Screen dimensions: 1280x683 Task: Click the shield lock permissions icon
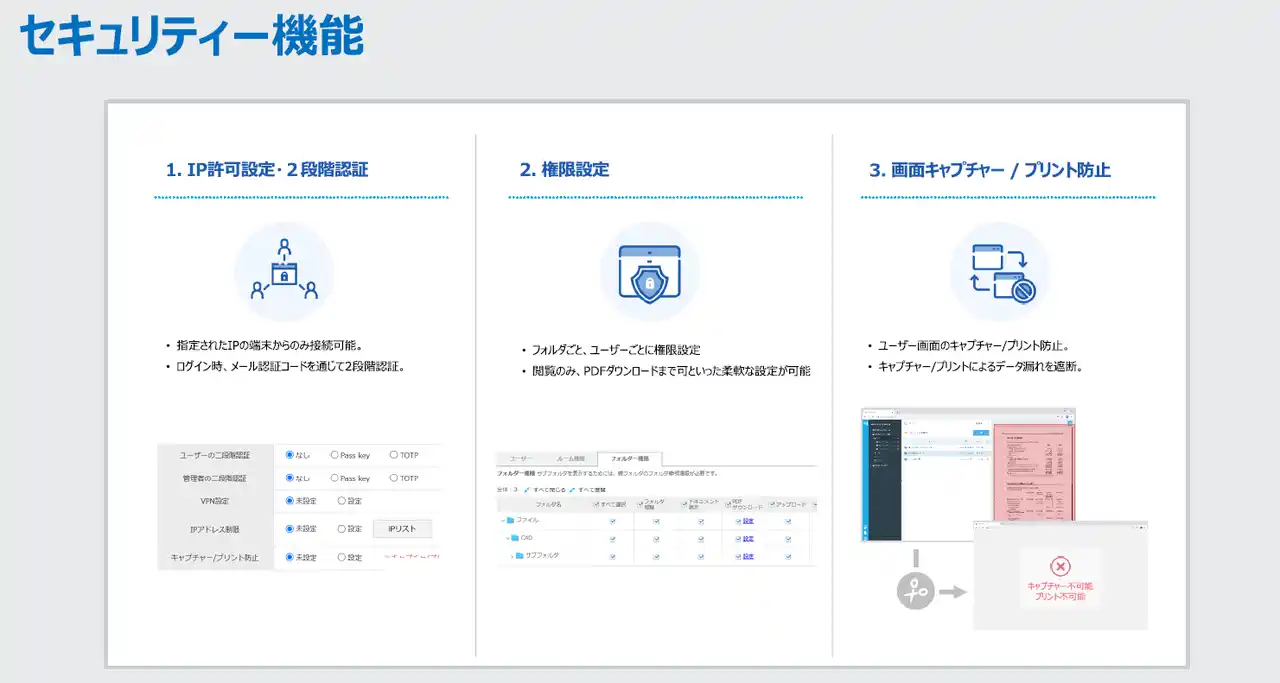(649, 272)
